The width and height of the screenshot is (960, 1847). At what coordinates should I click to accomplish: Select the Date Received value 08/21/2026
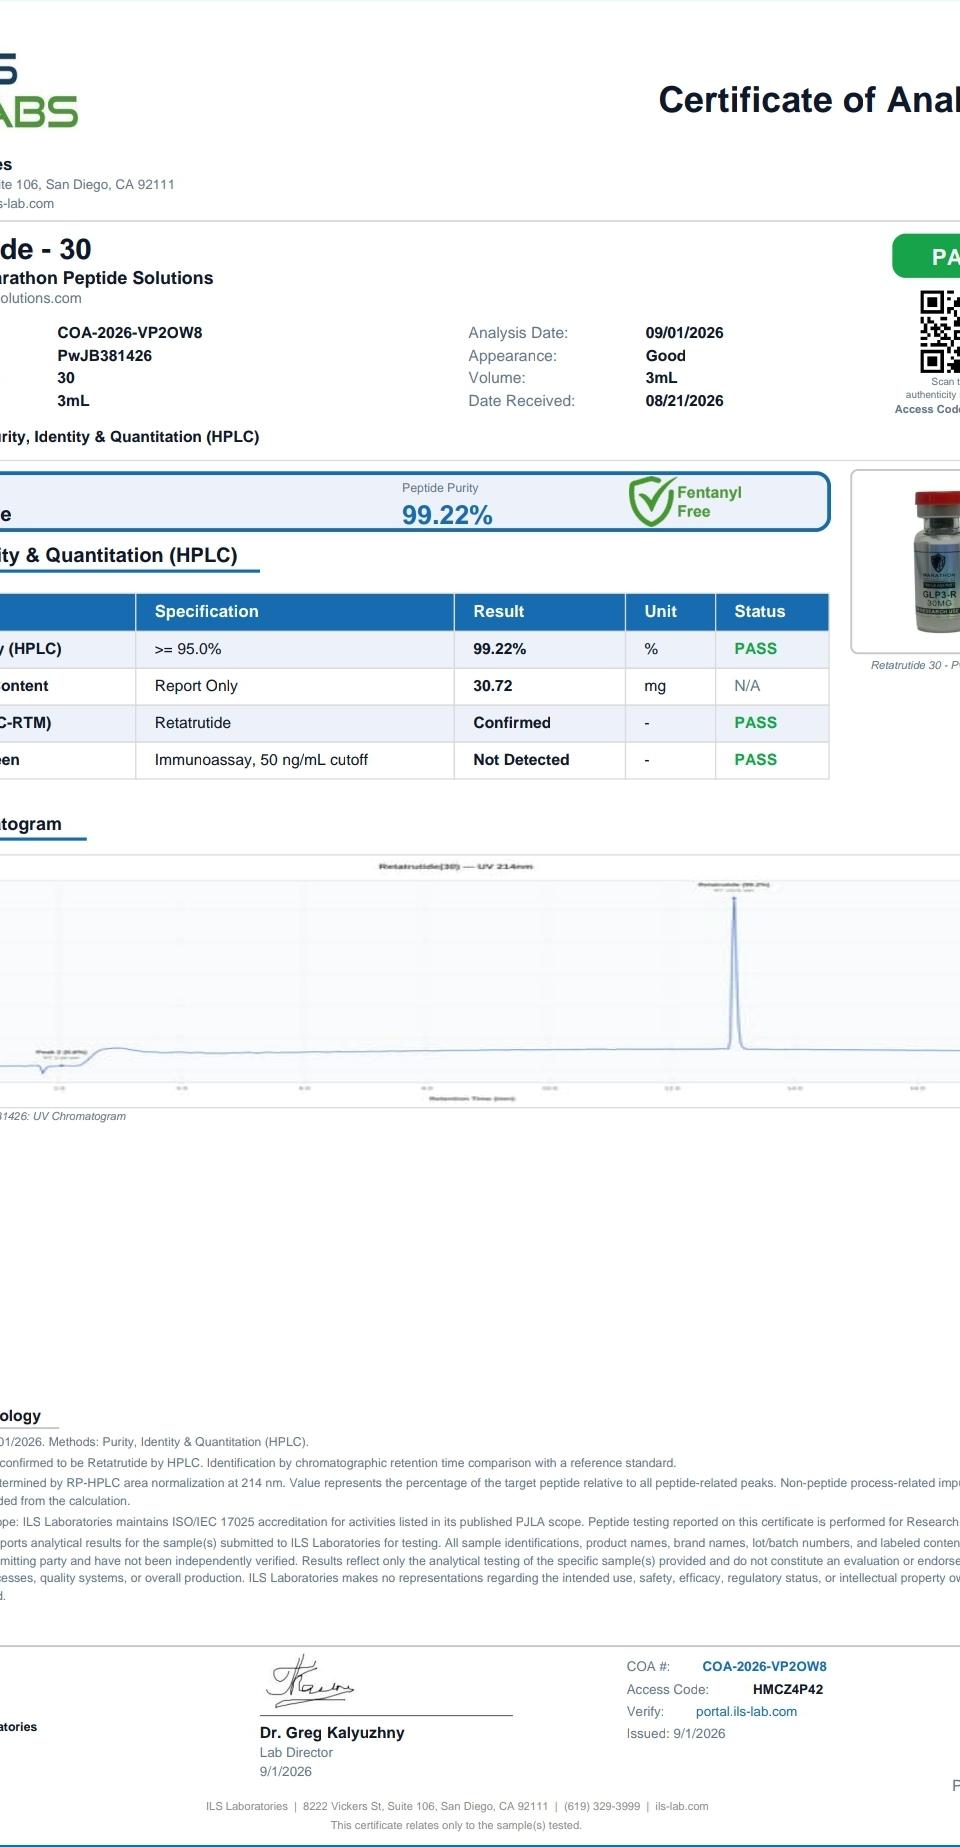point(685,401)
